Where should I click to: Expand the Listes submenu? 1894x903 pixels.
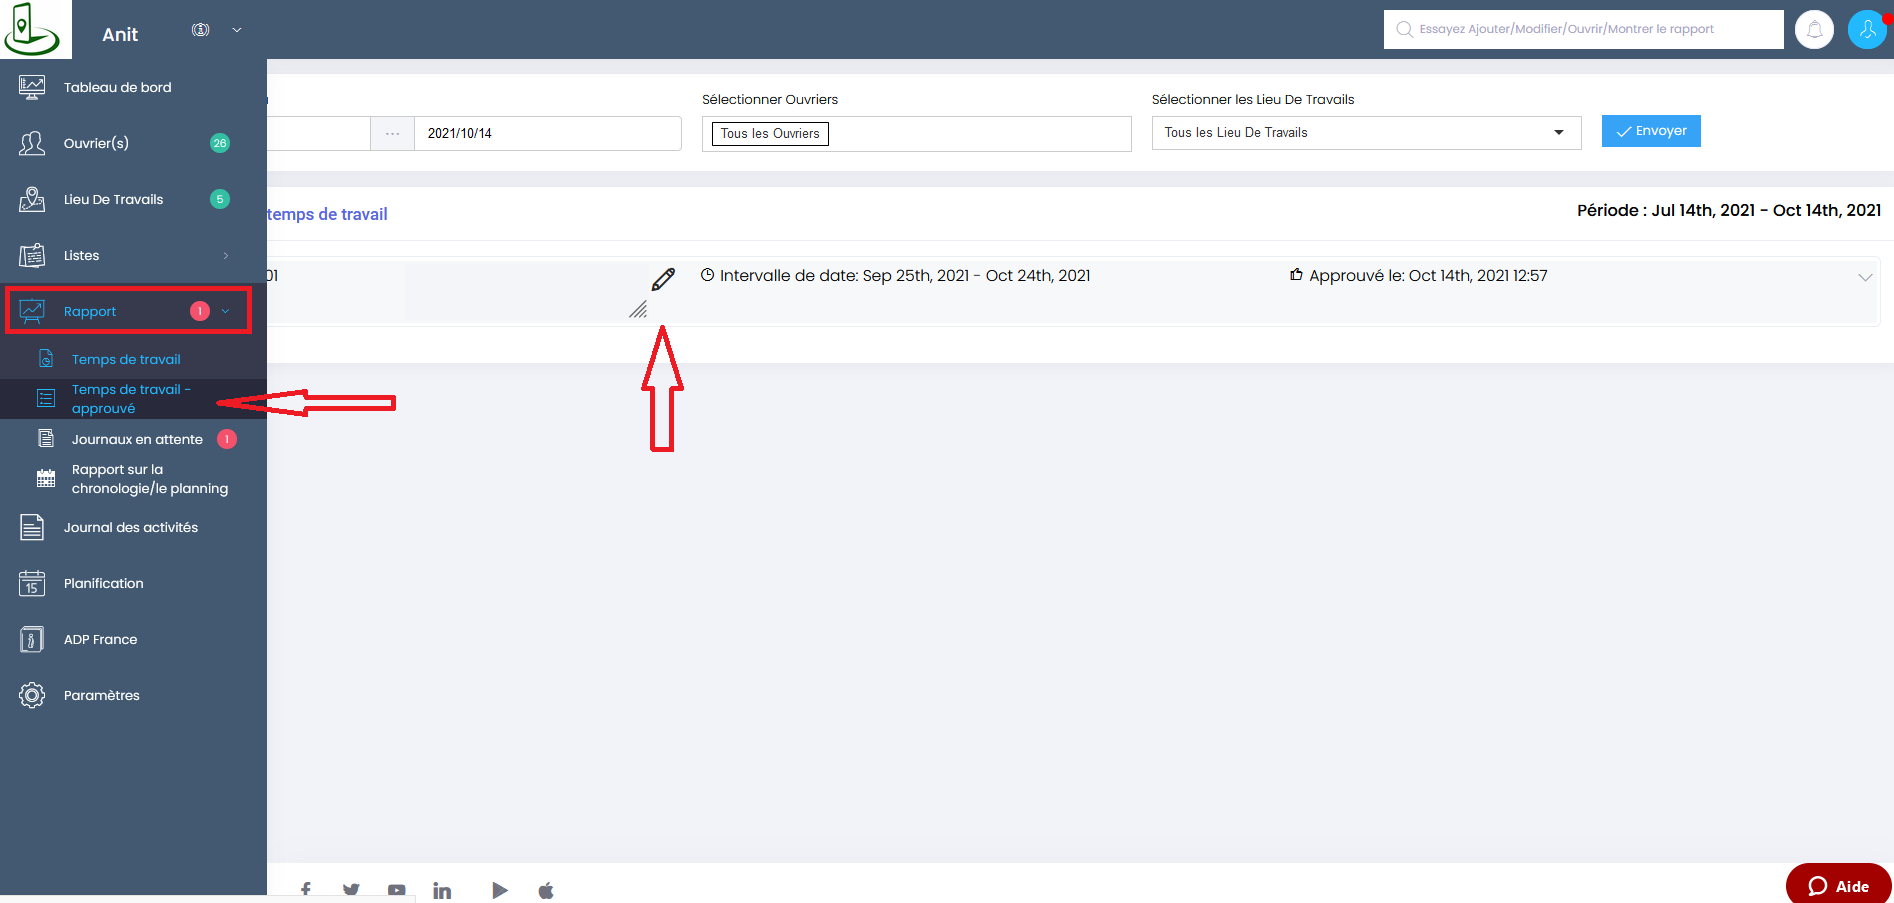(x=225, y=256)
